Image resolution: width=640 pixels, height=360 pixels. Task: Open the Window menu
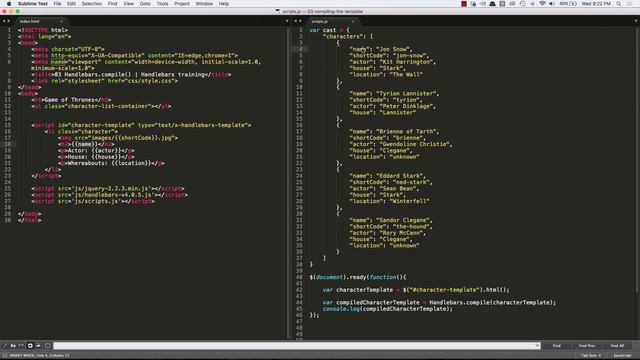[x=204, y=4]
